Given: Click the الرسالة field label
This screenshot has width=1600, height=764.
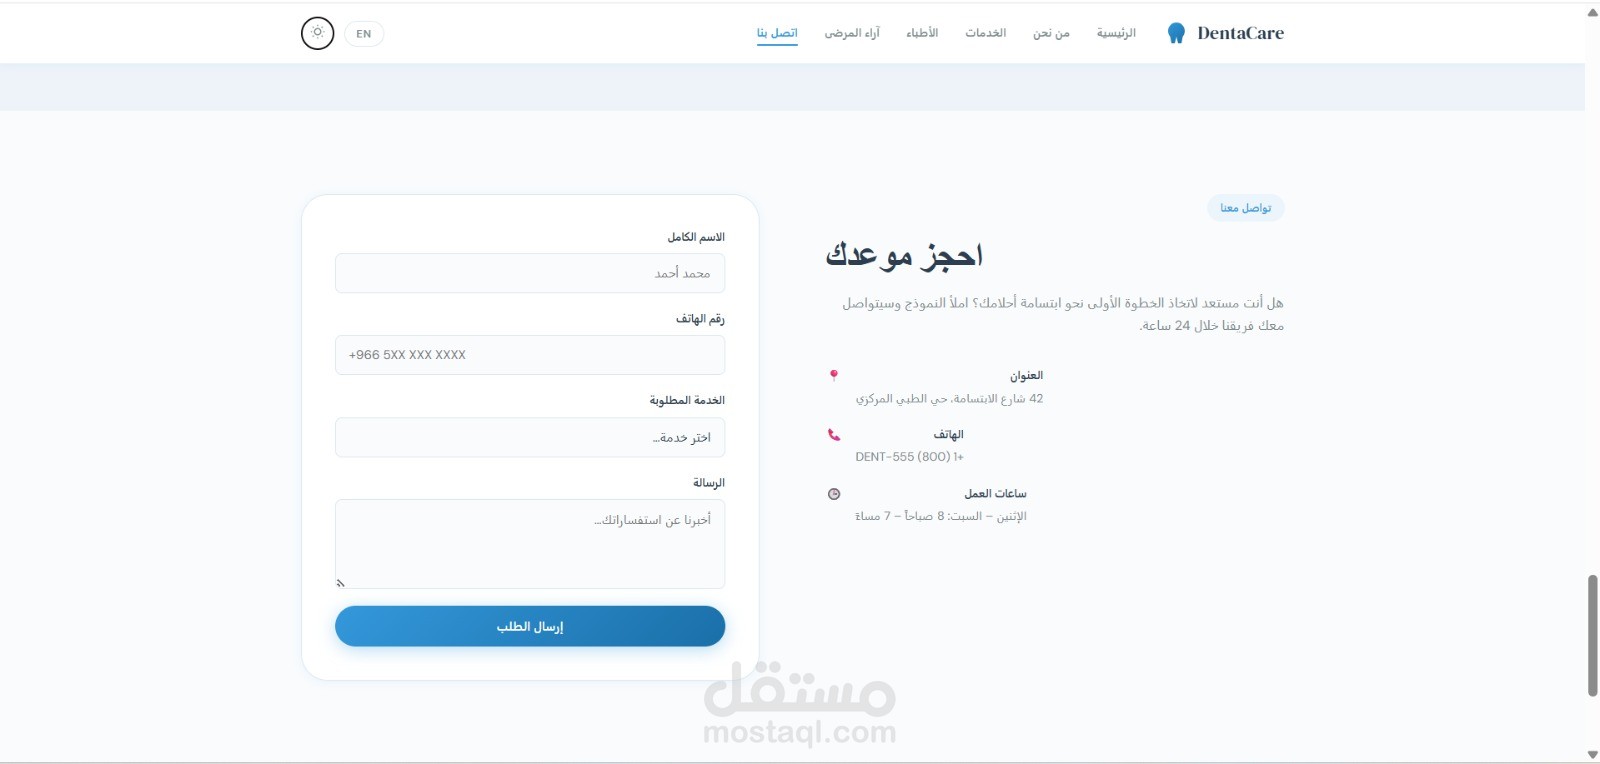Looking at the screenshot, I should pyautogui.click(x=709, y=482).
